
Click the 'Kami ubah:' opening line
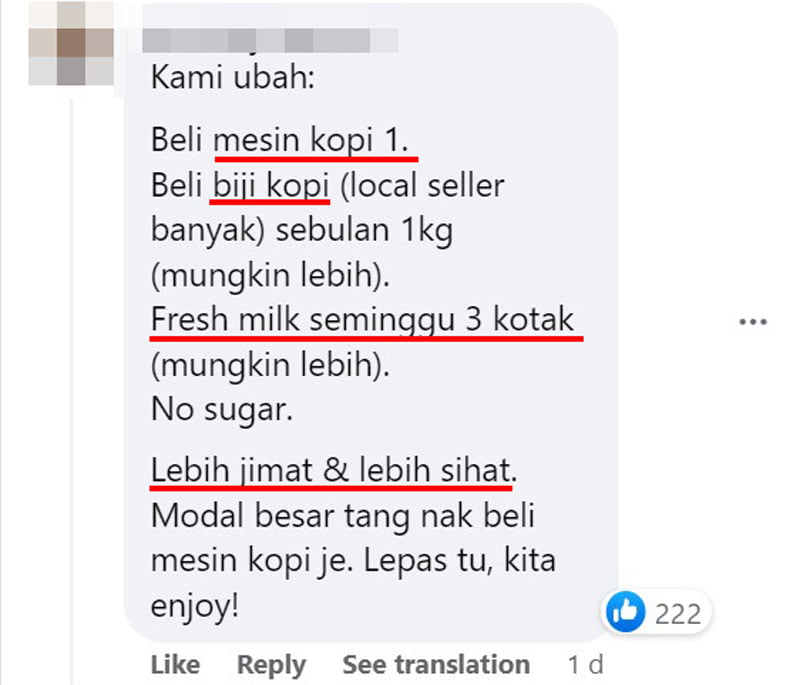pos(233,78)
